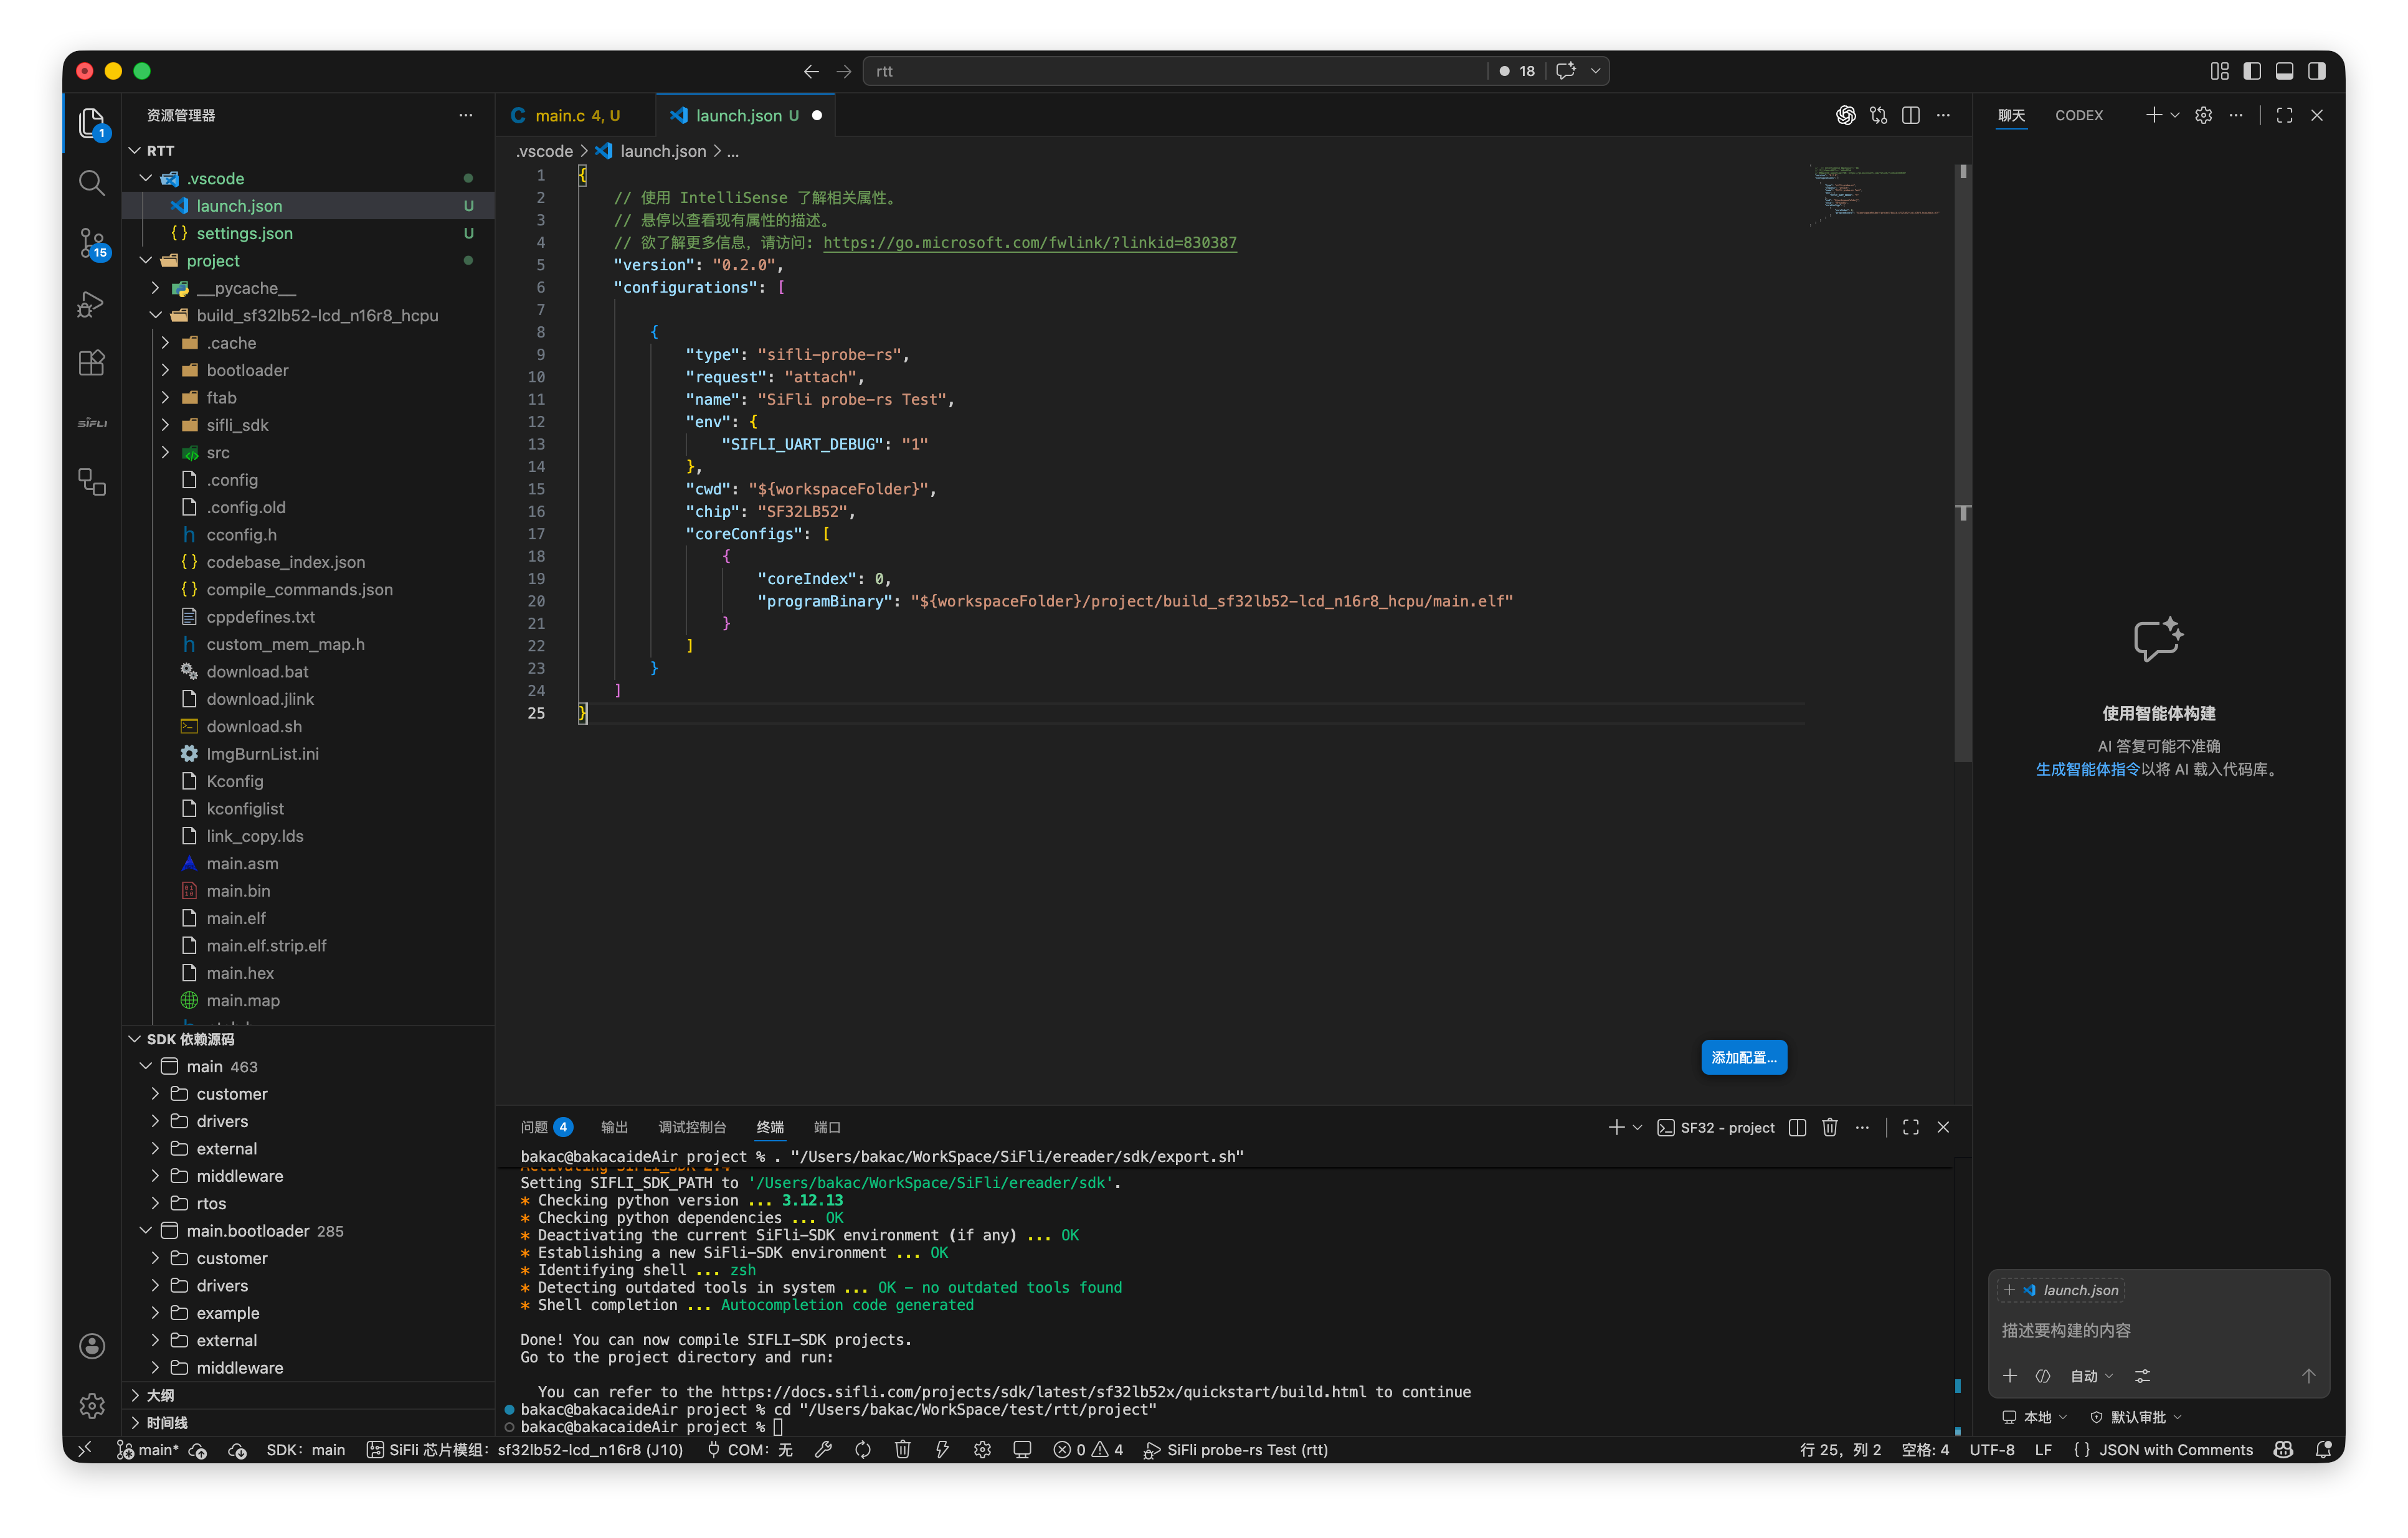The width and height of the screenshot is (2408, 1538).
Task: Toggle the bottom panel layout button
Action: click(2284, 71)
